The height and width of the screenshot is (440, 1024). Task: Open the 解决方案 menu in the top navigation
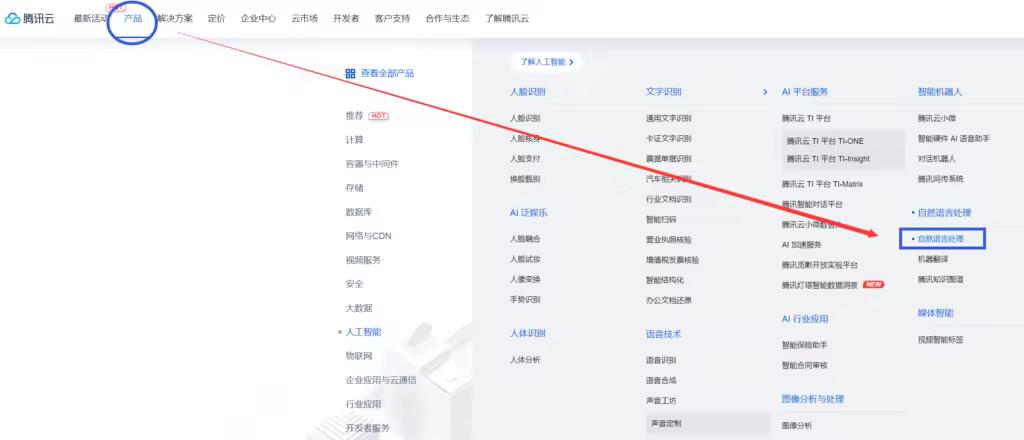coord(175,18)
